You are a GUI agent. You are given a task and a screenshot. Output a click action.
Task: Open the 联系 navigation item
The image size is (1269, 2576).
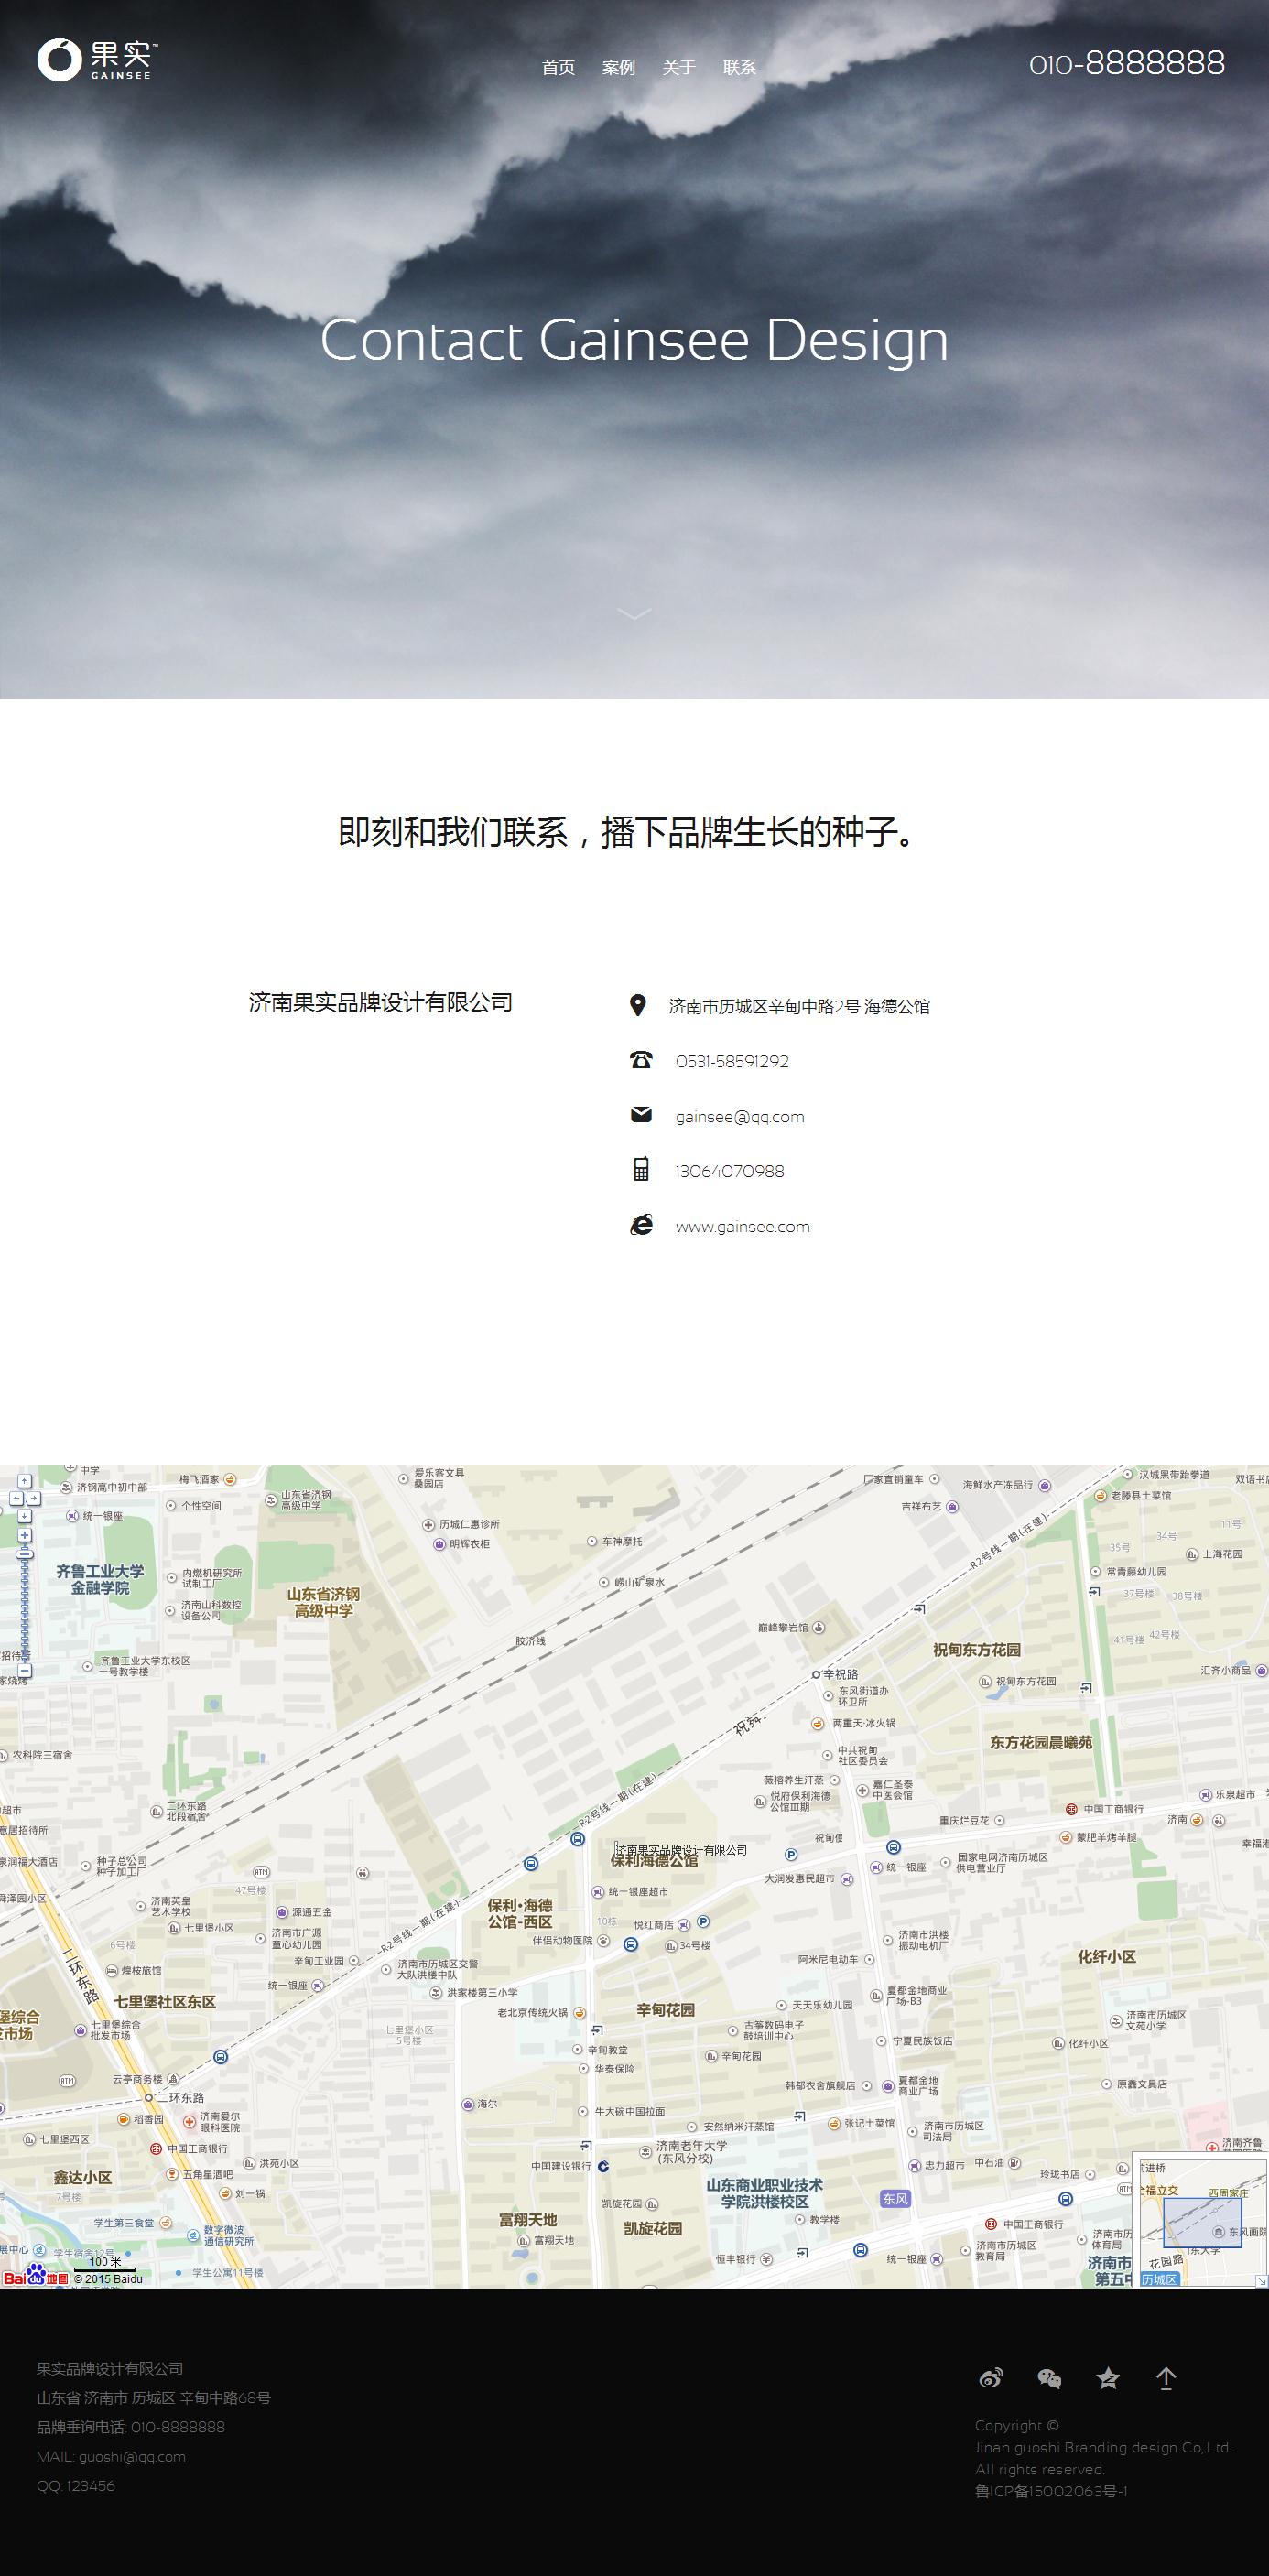pyautogui.click(x=739, y=68)
